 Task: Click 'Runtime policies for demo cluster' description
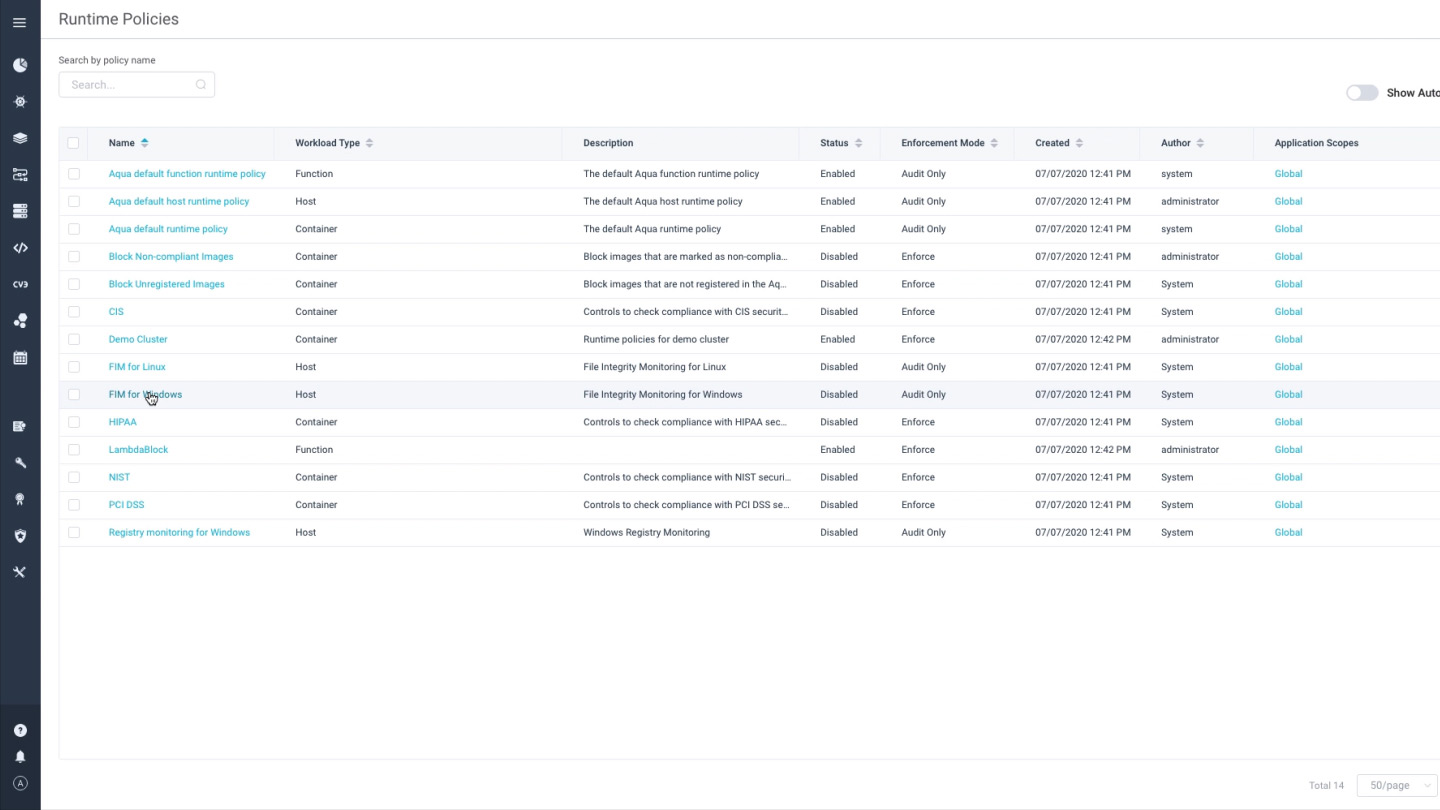point(656,339)
